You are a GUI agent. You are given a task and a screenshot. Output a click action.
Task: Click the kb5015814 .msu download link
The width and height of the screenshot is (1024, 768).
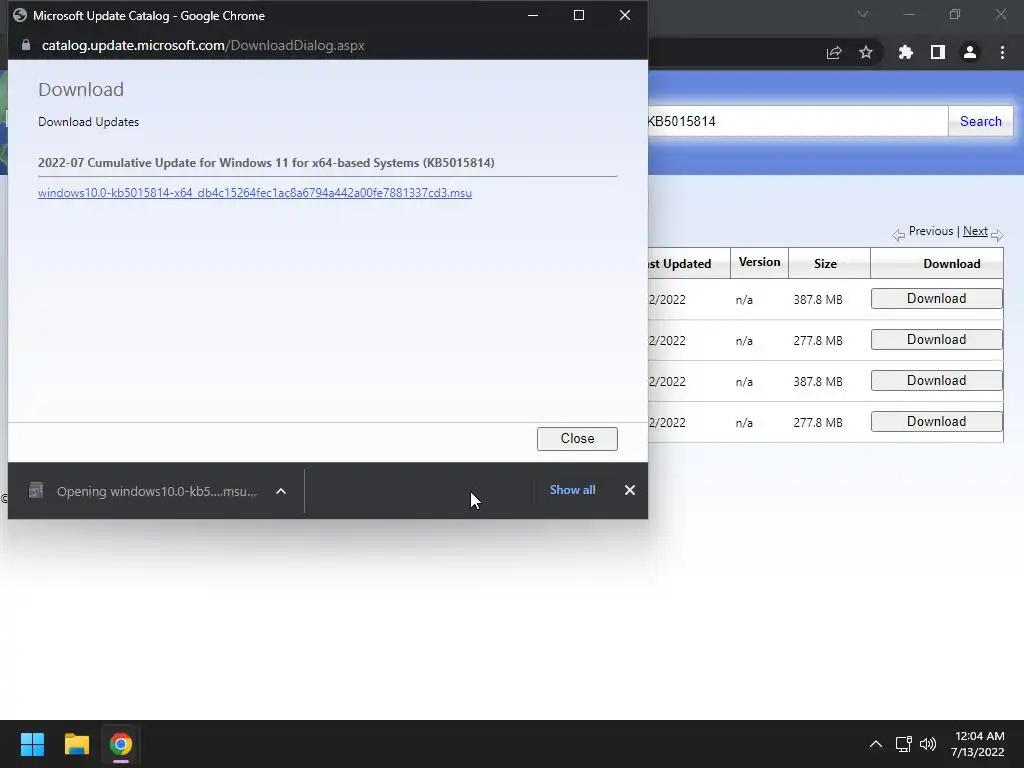coord(255,193)
